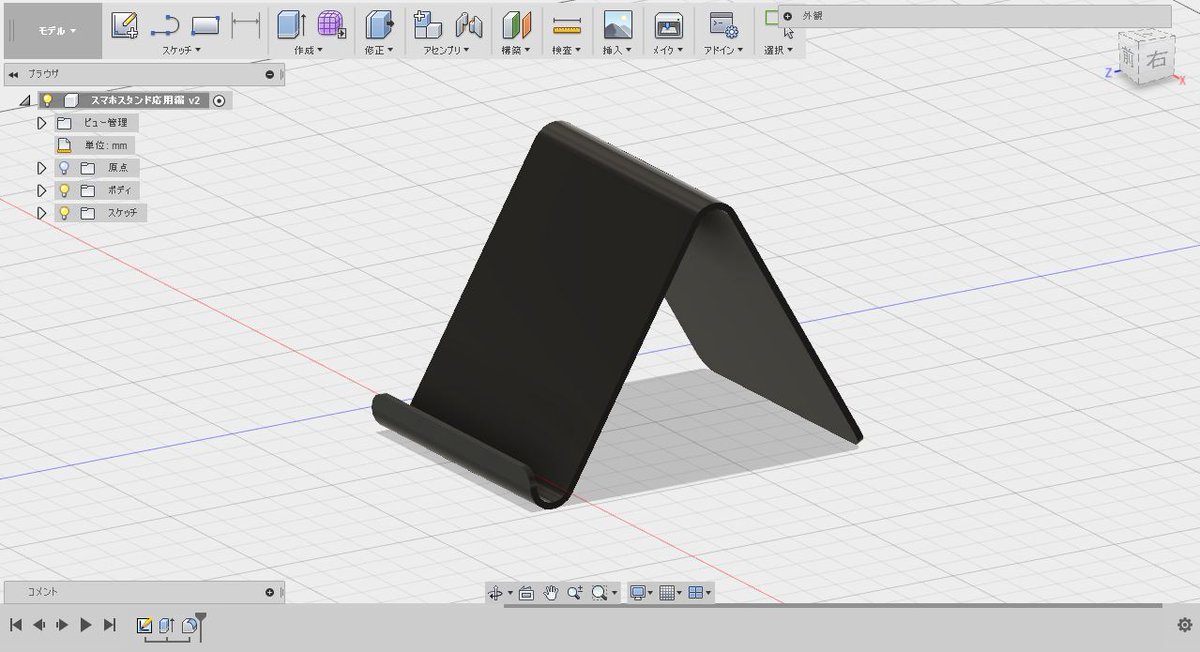Click the construction plane icon above 構築

[516, 24]
